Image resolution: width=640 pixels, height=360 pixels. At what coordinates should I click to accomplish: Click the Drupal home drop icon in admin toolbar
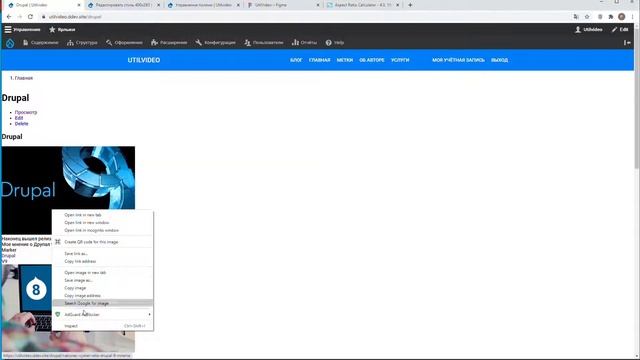click(10, 43)
